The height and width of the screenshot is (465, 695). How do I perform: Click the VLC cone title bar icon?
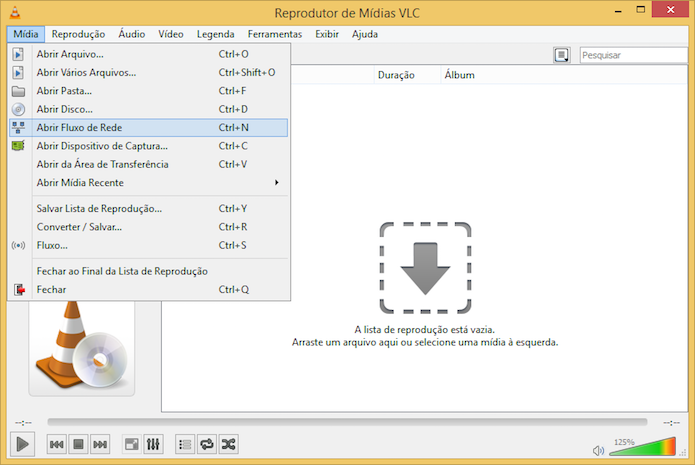[x=15, y=12]
